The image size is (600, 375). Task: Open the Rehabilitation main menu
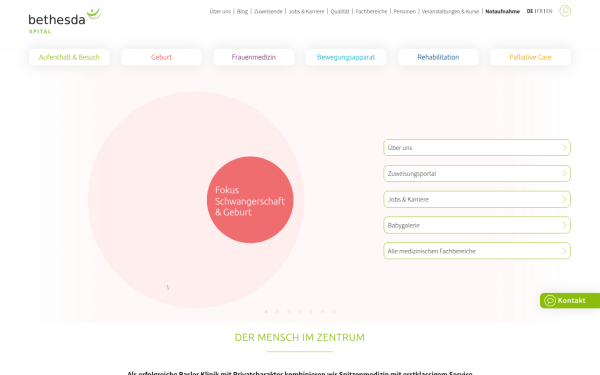pos(438,57)
